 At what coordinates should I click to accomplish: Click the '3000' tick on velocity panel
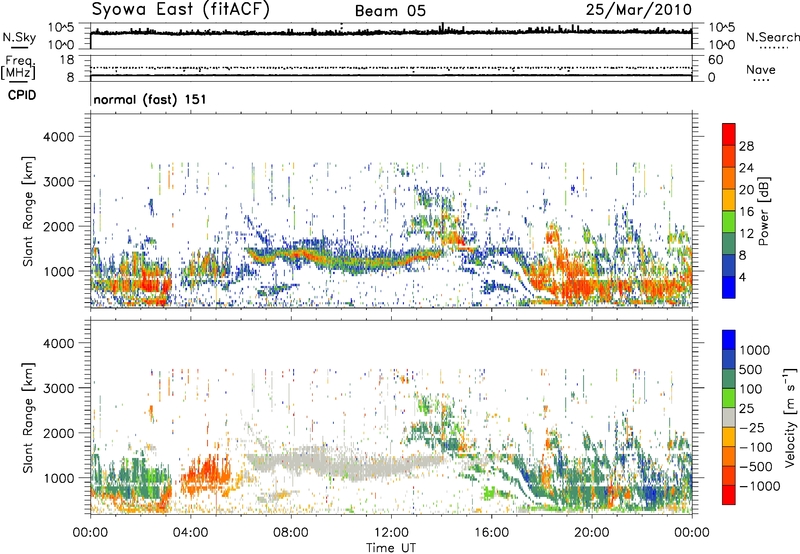click(59, 388)
